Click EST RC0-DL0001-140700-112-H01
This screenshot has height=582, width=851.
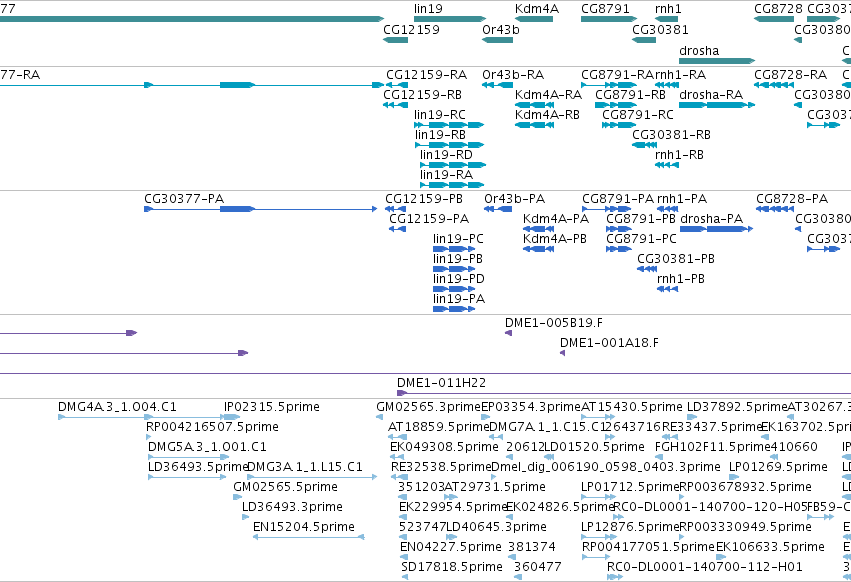615,577
